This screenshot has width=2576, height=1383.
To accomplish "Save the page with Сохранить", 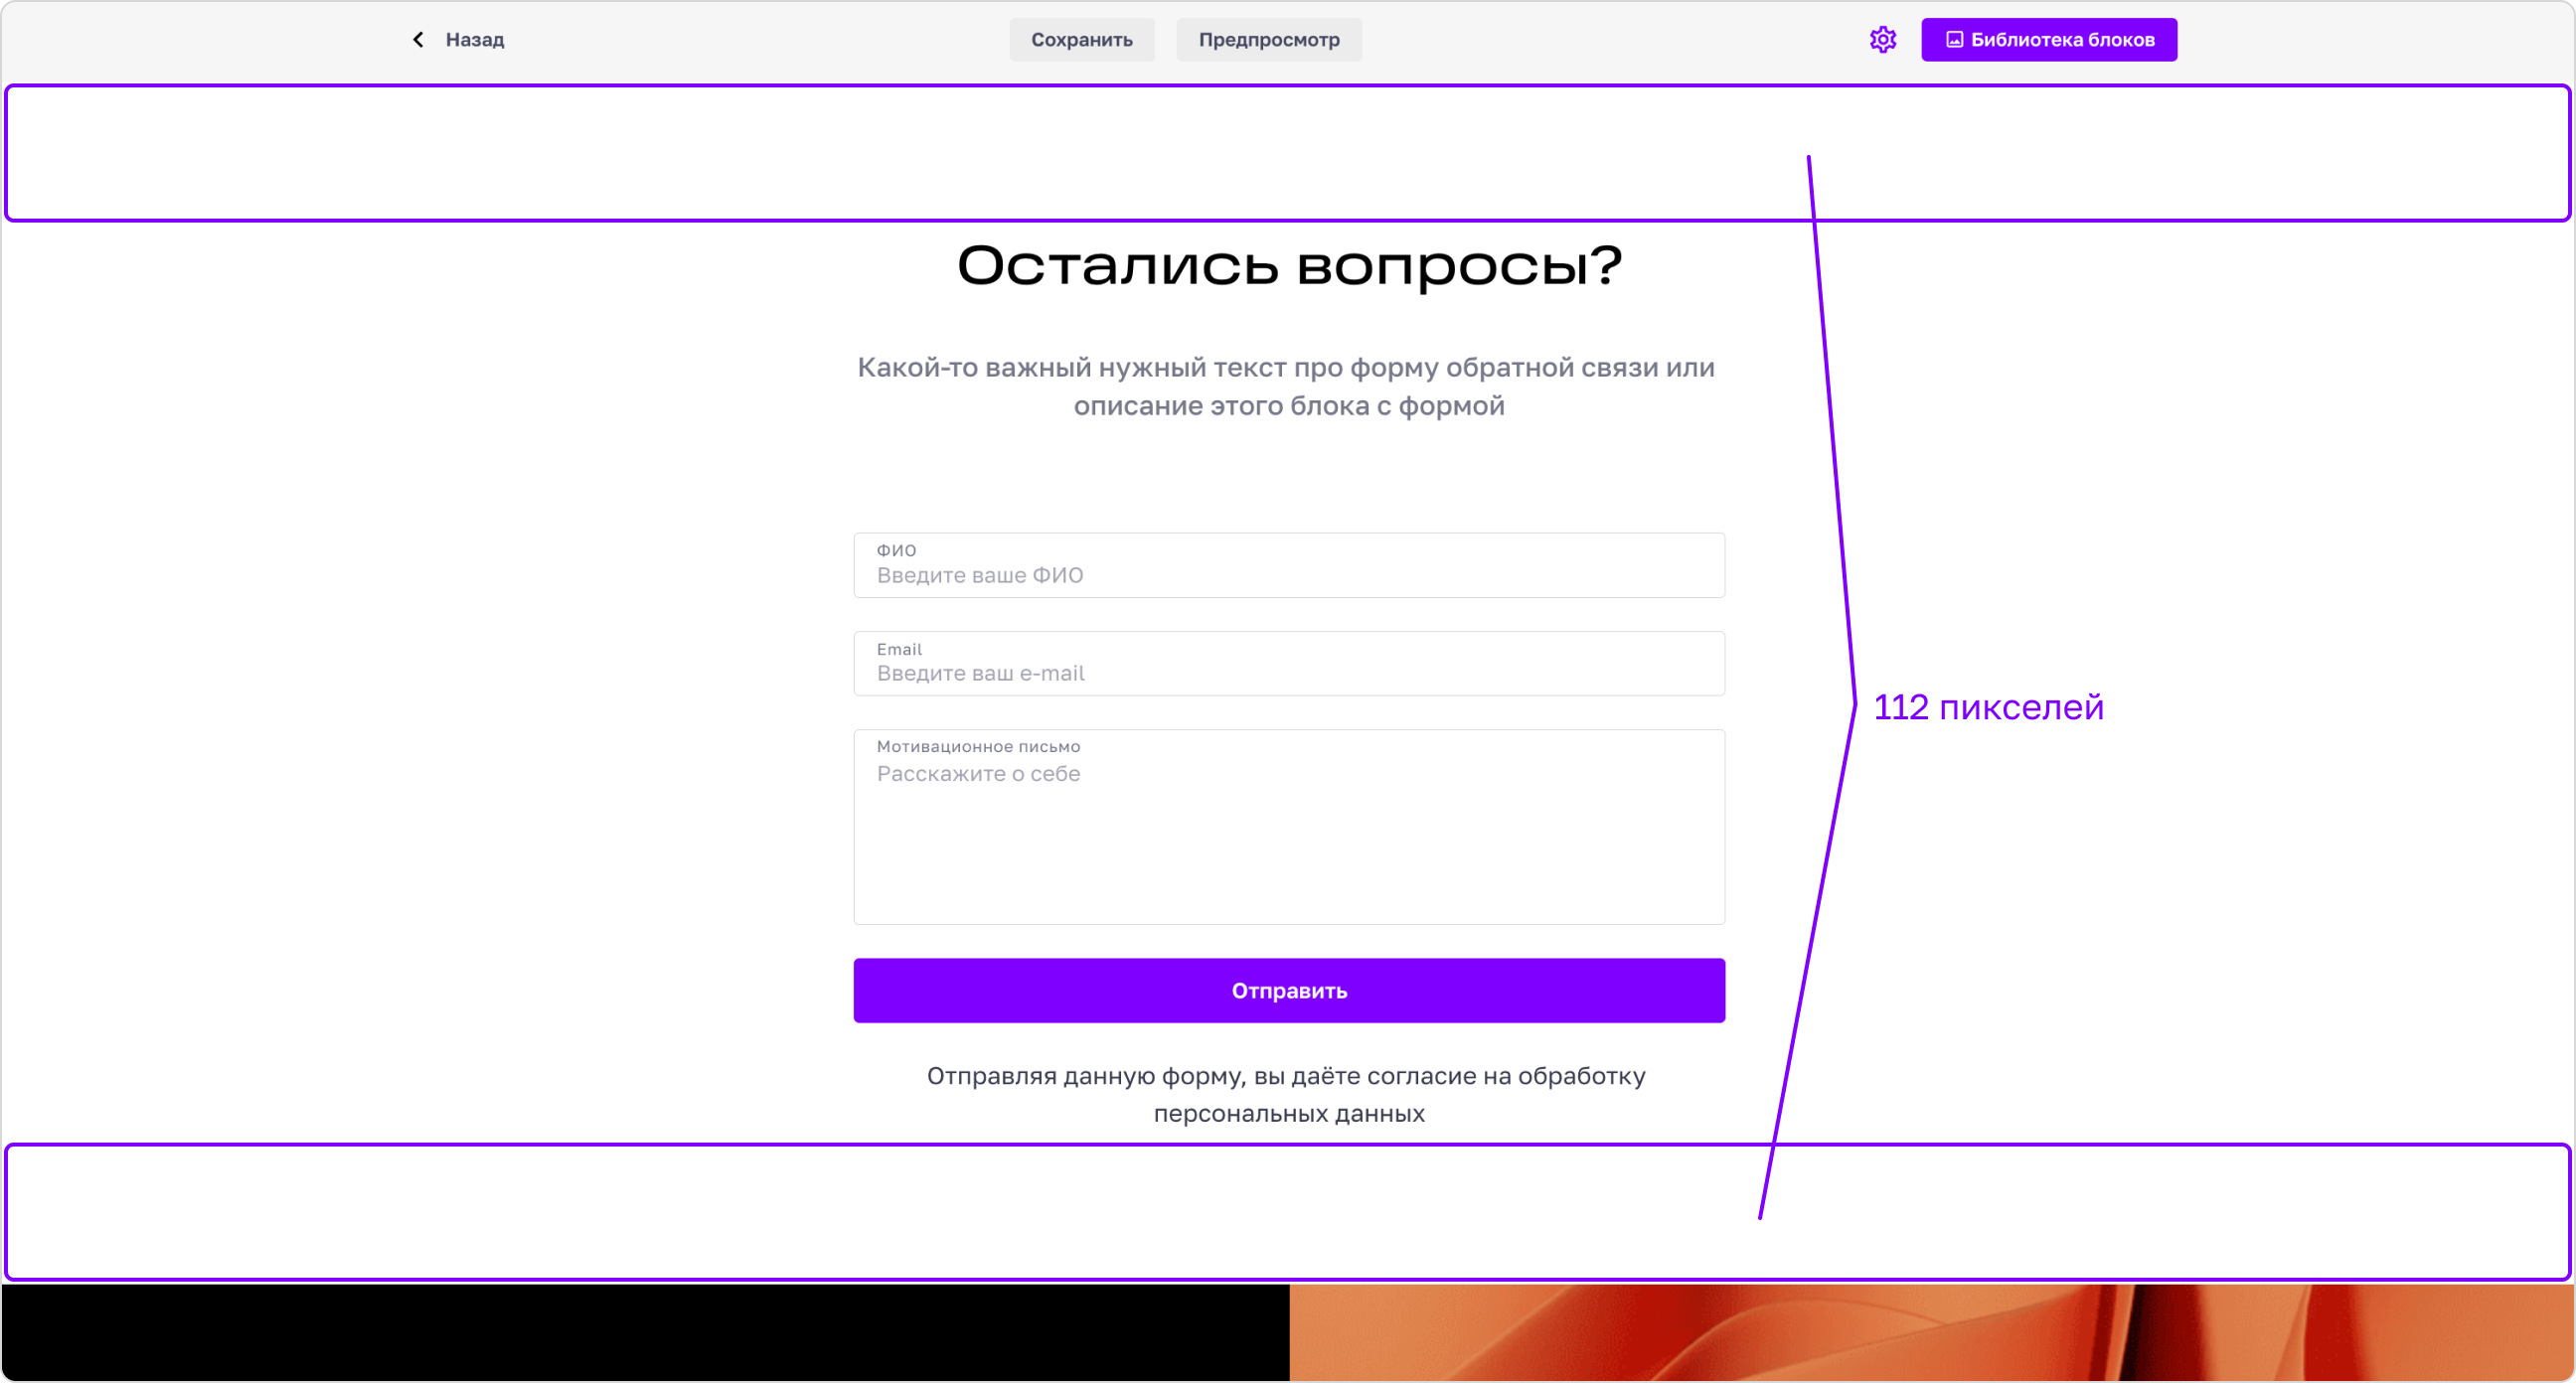I will tap(1082, 39).
